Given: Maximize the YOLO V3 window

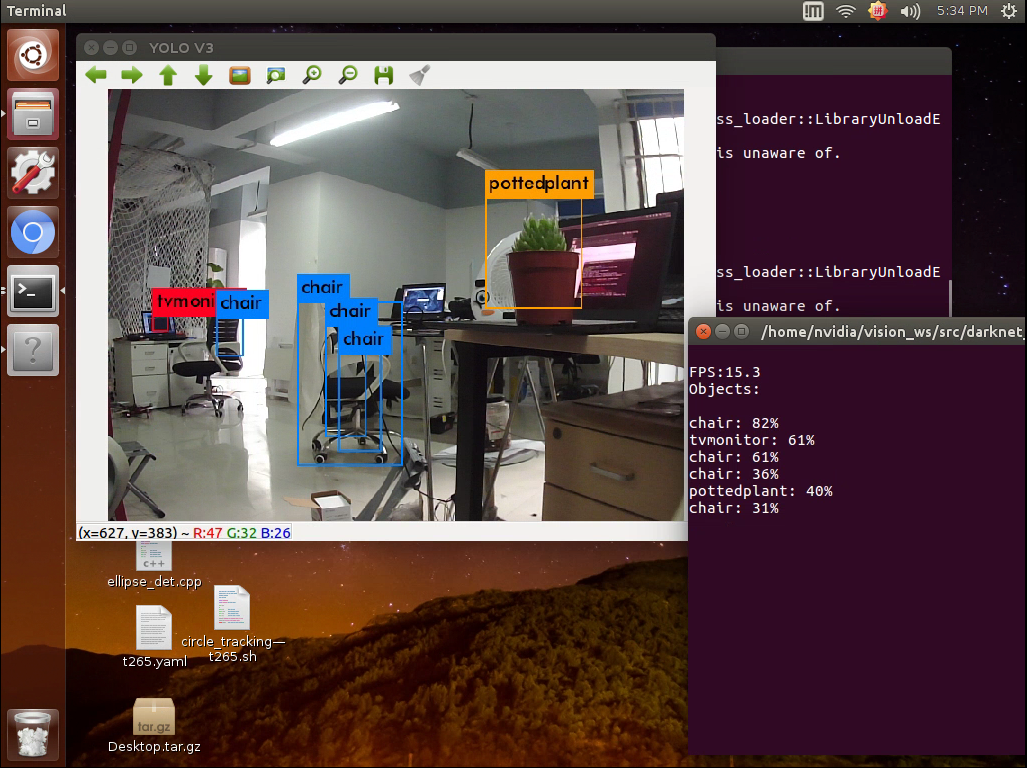Looking at the screenshot, I should (130, 47).
